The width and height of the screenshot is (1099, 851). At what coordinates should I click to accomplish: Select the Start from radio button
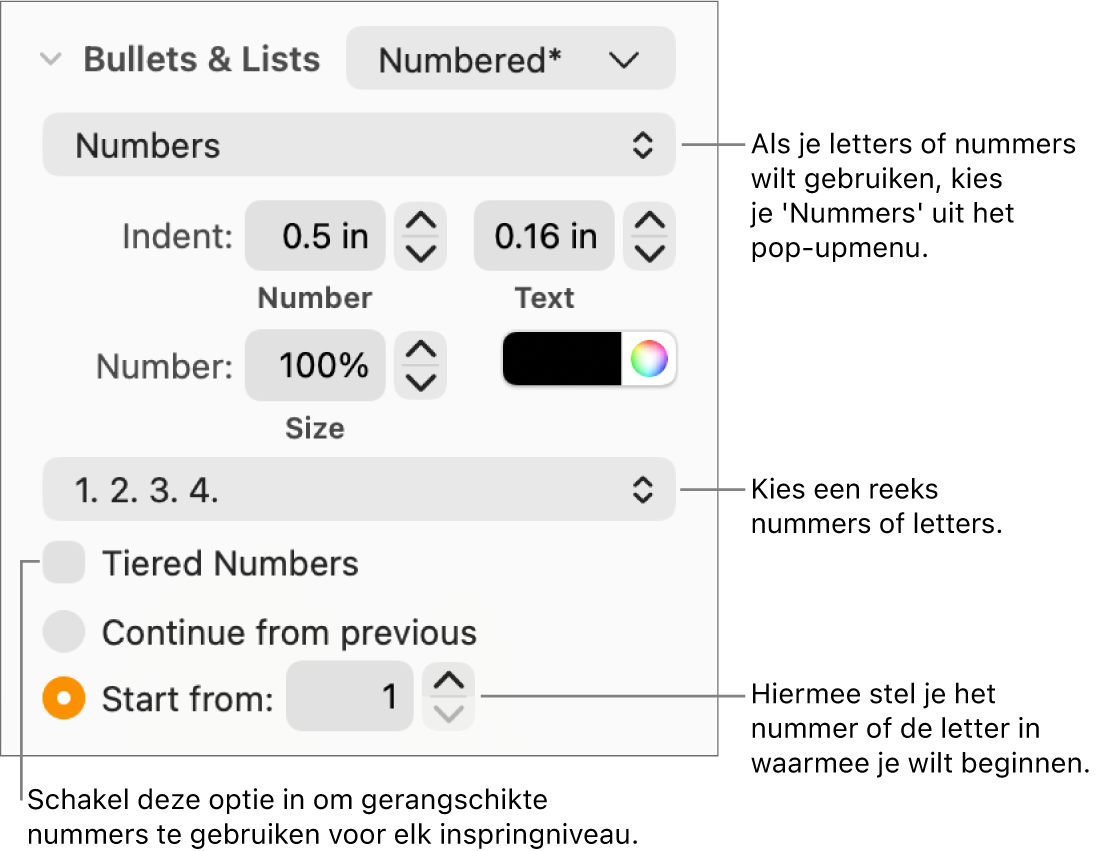[65, 699]
